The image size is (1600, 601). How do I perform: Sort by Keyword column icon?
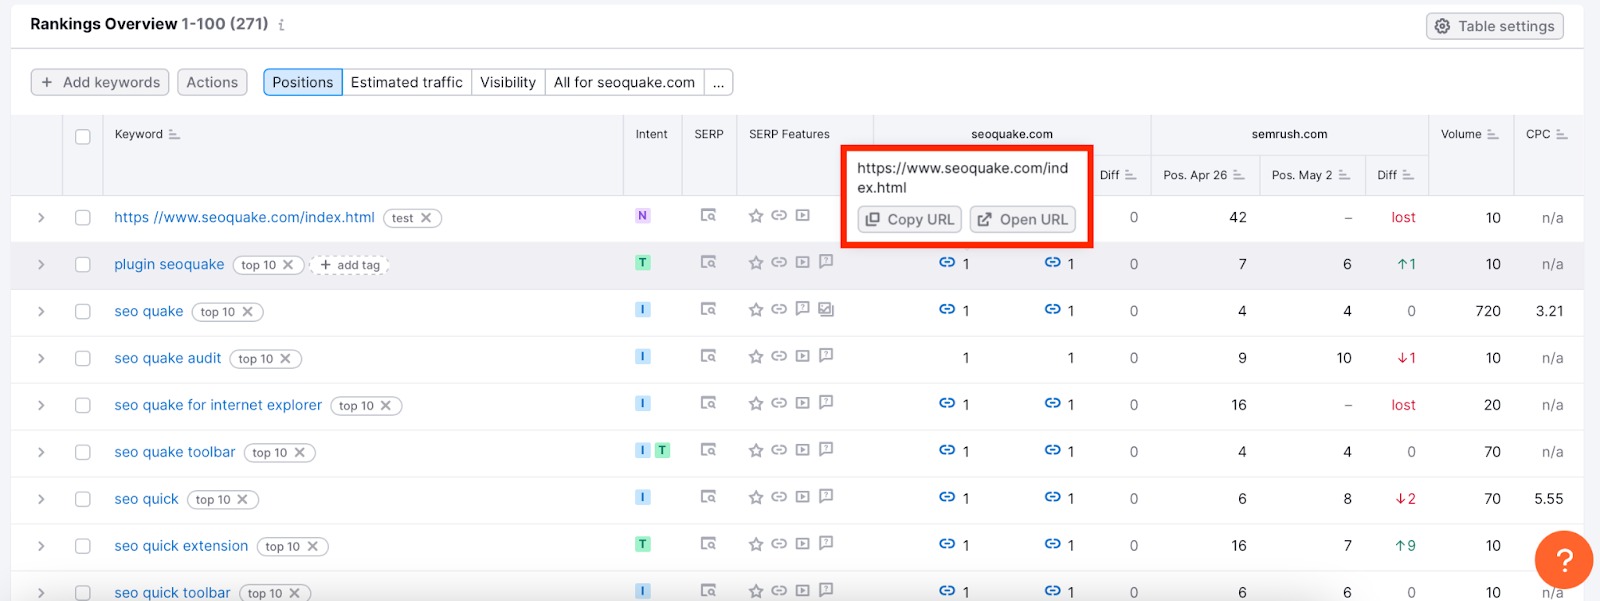174,134
